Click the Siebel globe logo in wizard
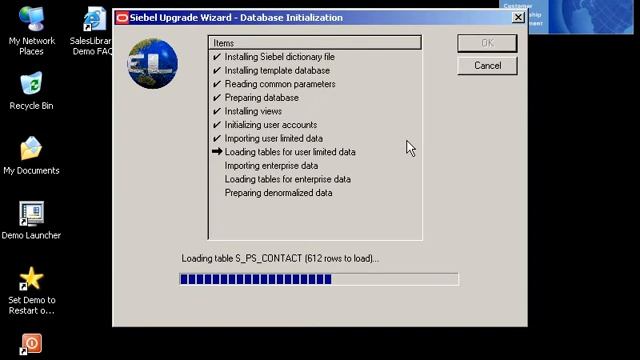The height and width of the screenshot is (360, 640). point(153,63)
